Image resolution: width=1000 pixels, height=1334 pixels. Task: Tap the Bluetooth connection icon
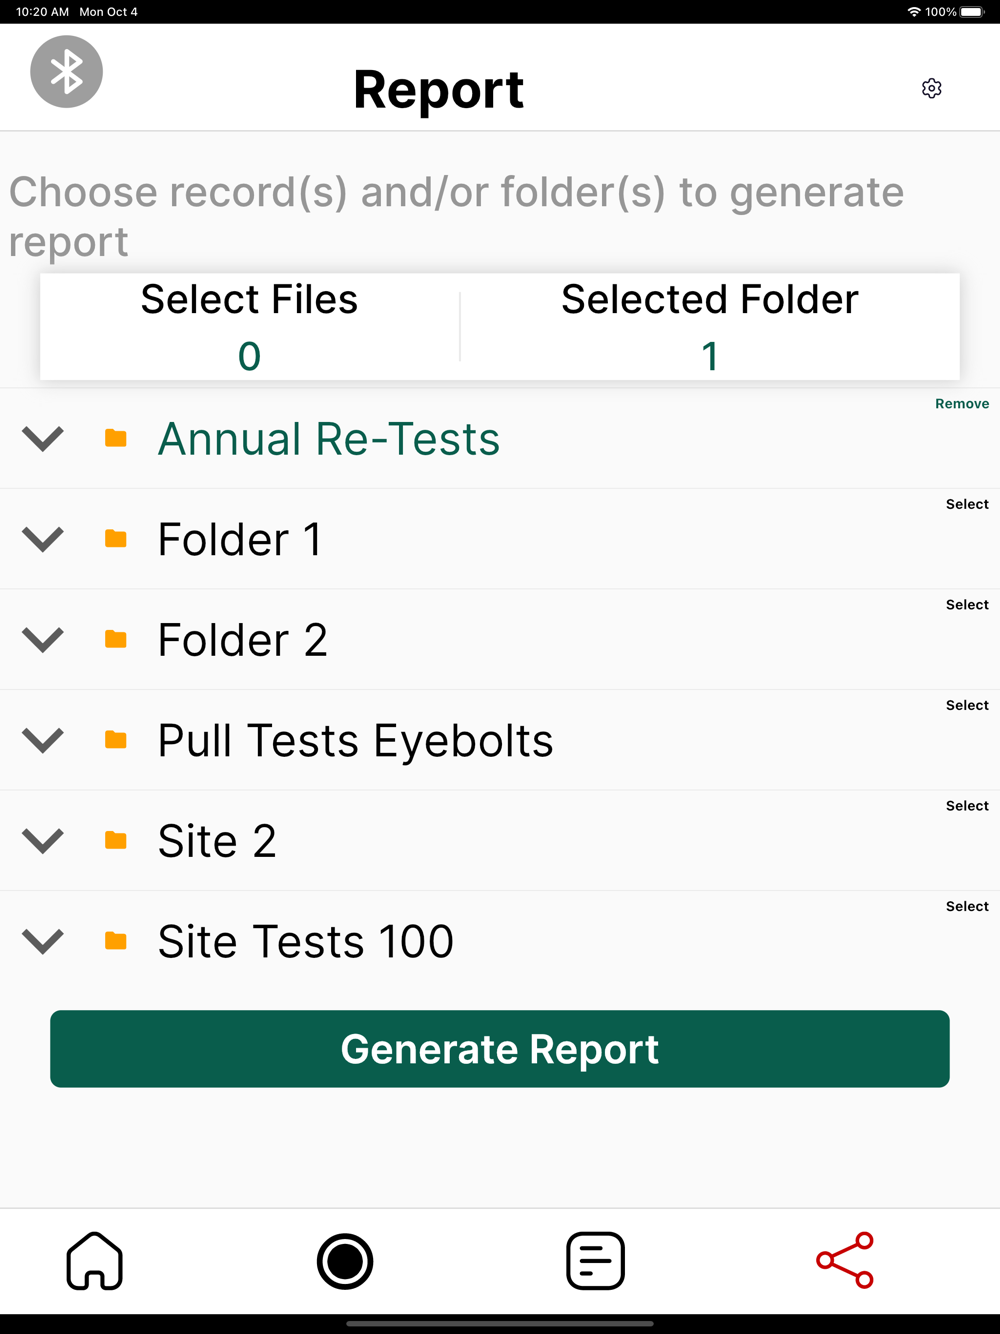(x=66, y=72)
